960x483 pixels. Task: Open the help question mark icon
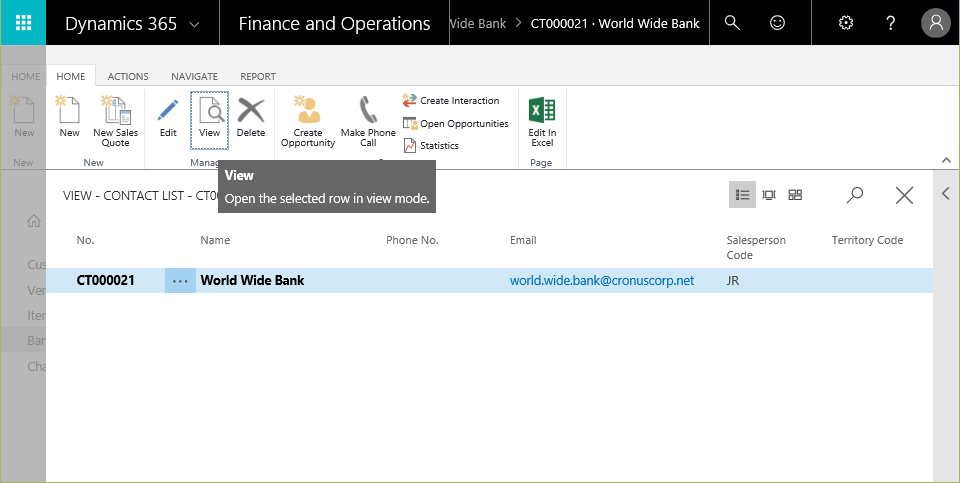pos(891,23)
